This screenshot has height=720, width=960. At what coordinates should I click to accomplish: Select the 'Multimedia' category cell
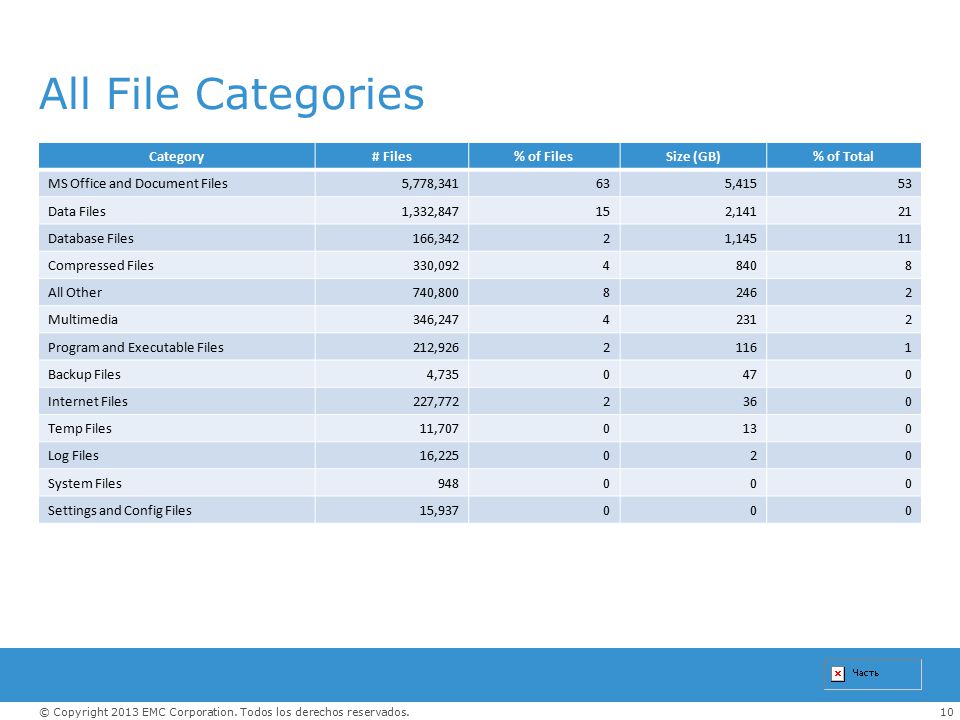176,319
